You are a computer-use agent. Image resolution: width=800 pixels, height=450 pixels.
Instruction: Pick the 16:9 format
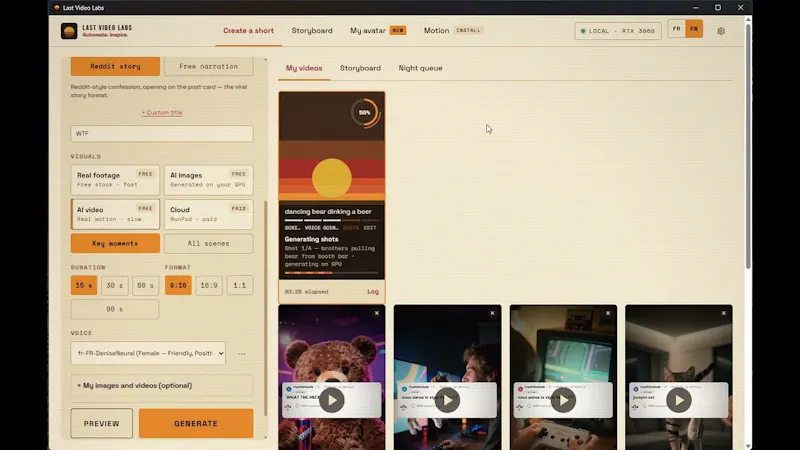[x=209, y=285]
